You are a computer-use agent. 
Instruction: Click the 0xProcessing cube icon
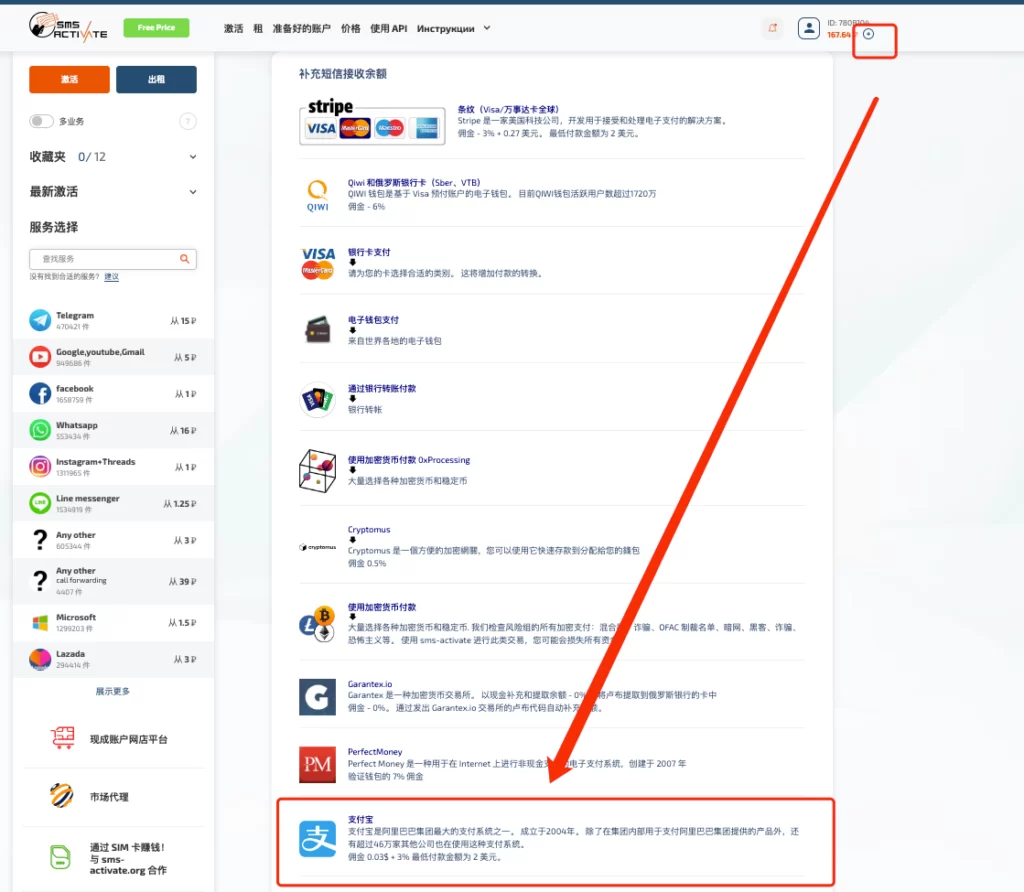point(317,470)
